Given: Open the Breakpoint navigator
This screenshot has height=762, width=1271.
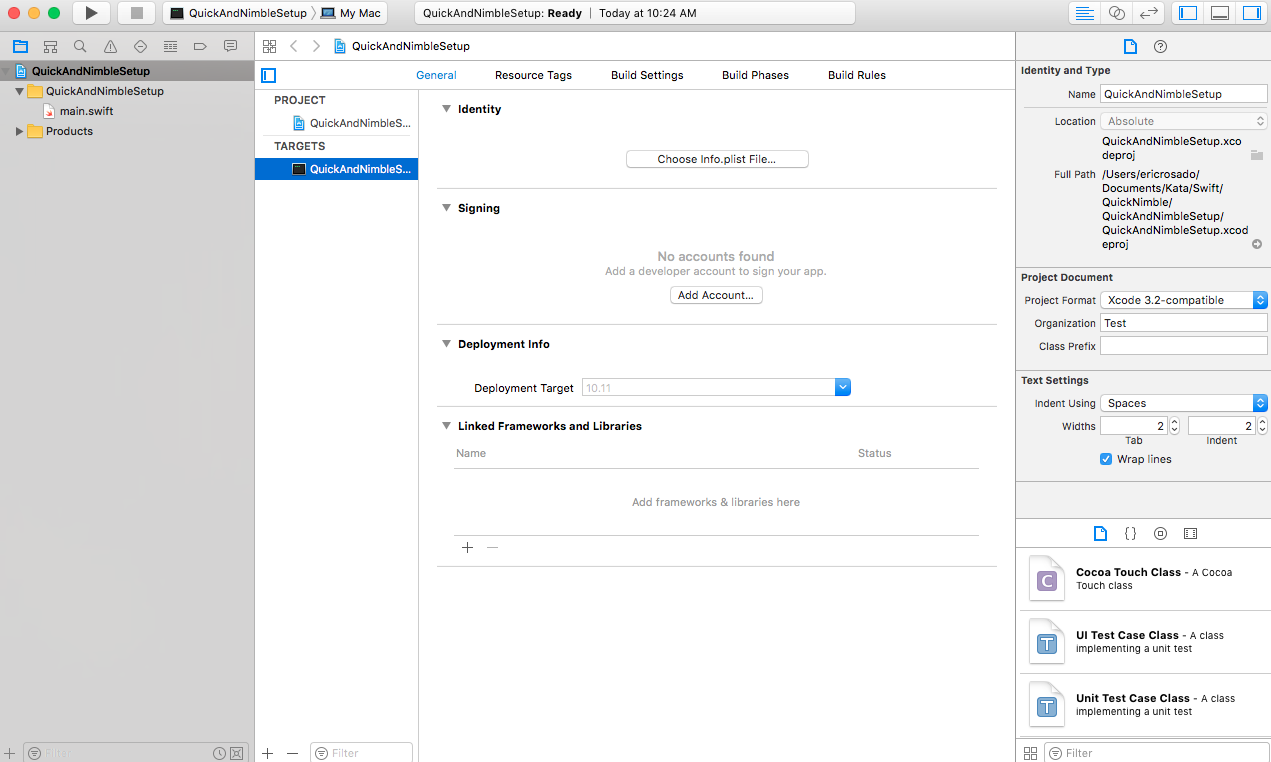Looking at the screenshot, I should 200,46.
